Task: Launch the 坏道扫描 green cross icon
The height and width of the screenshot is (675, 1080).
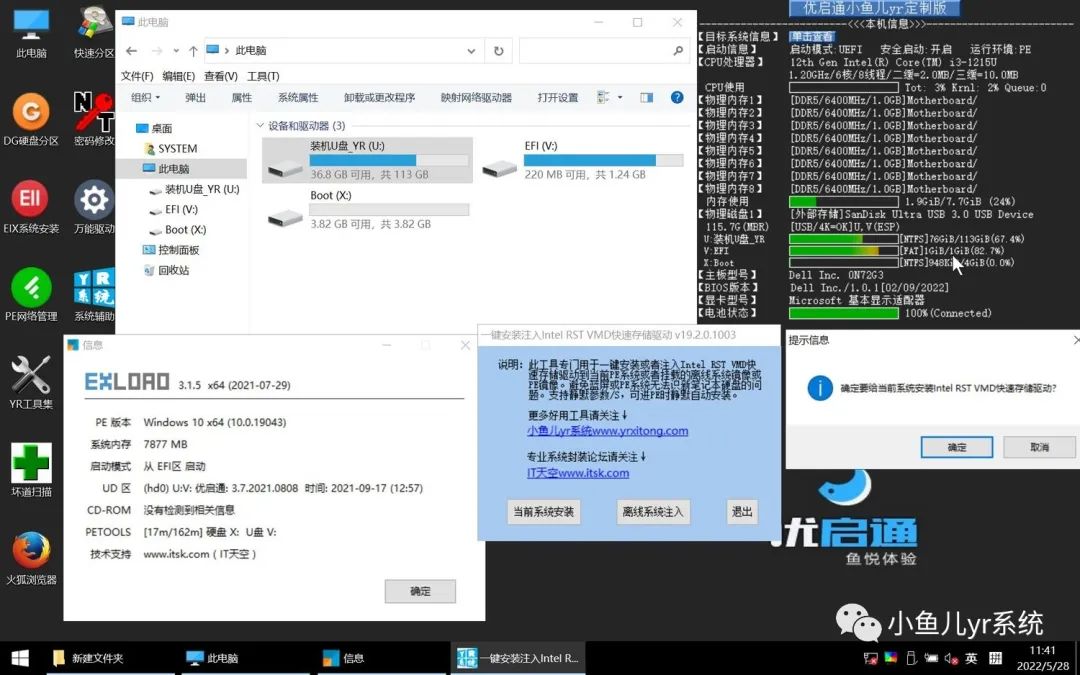Action: [x=31, y=470]
